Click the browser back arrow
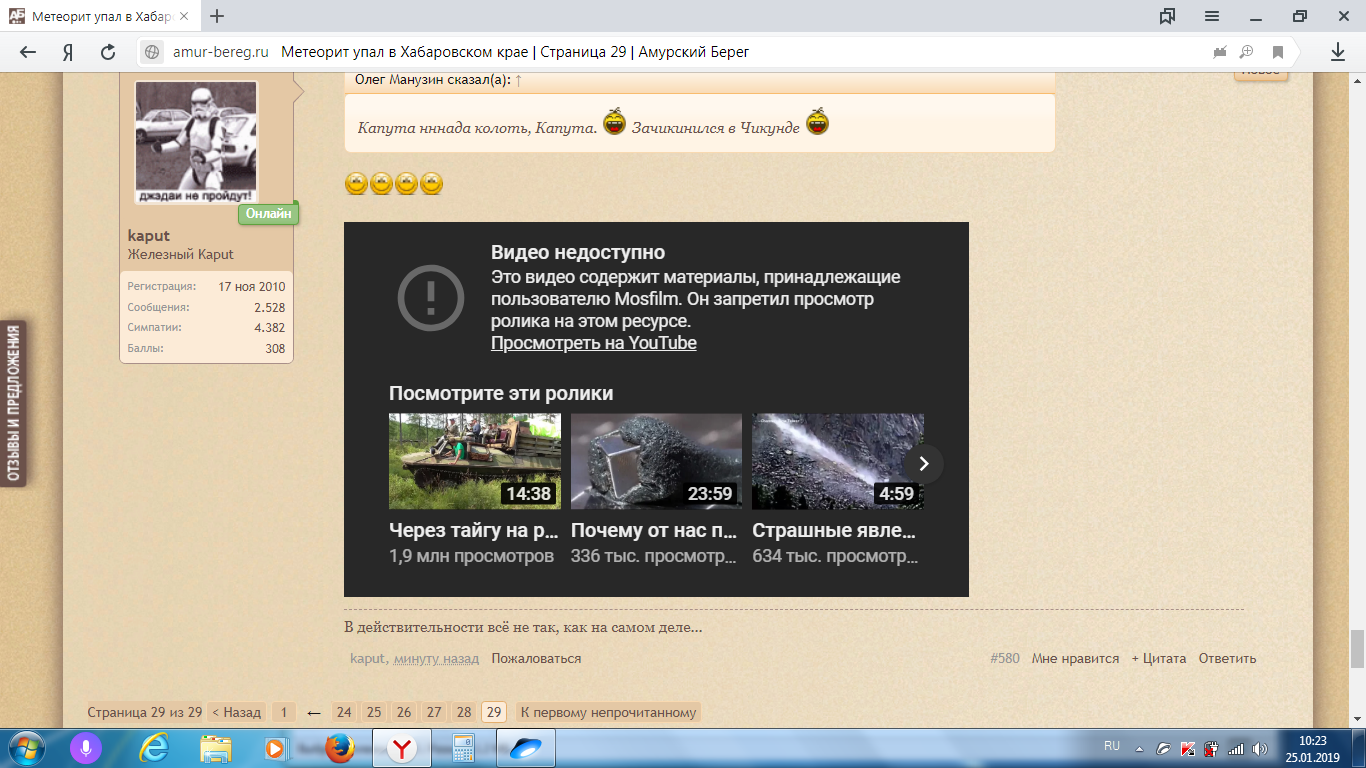 coord(28,52)
